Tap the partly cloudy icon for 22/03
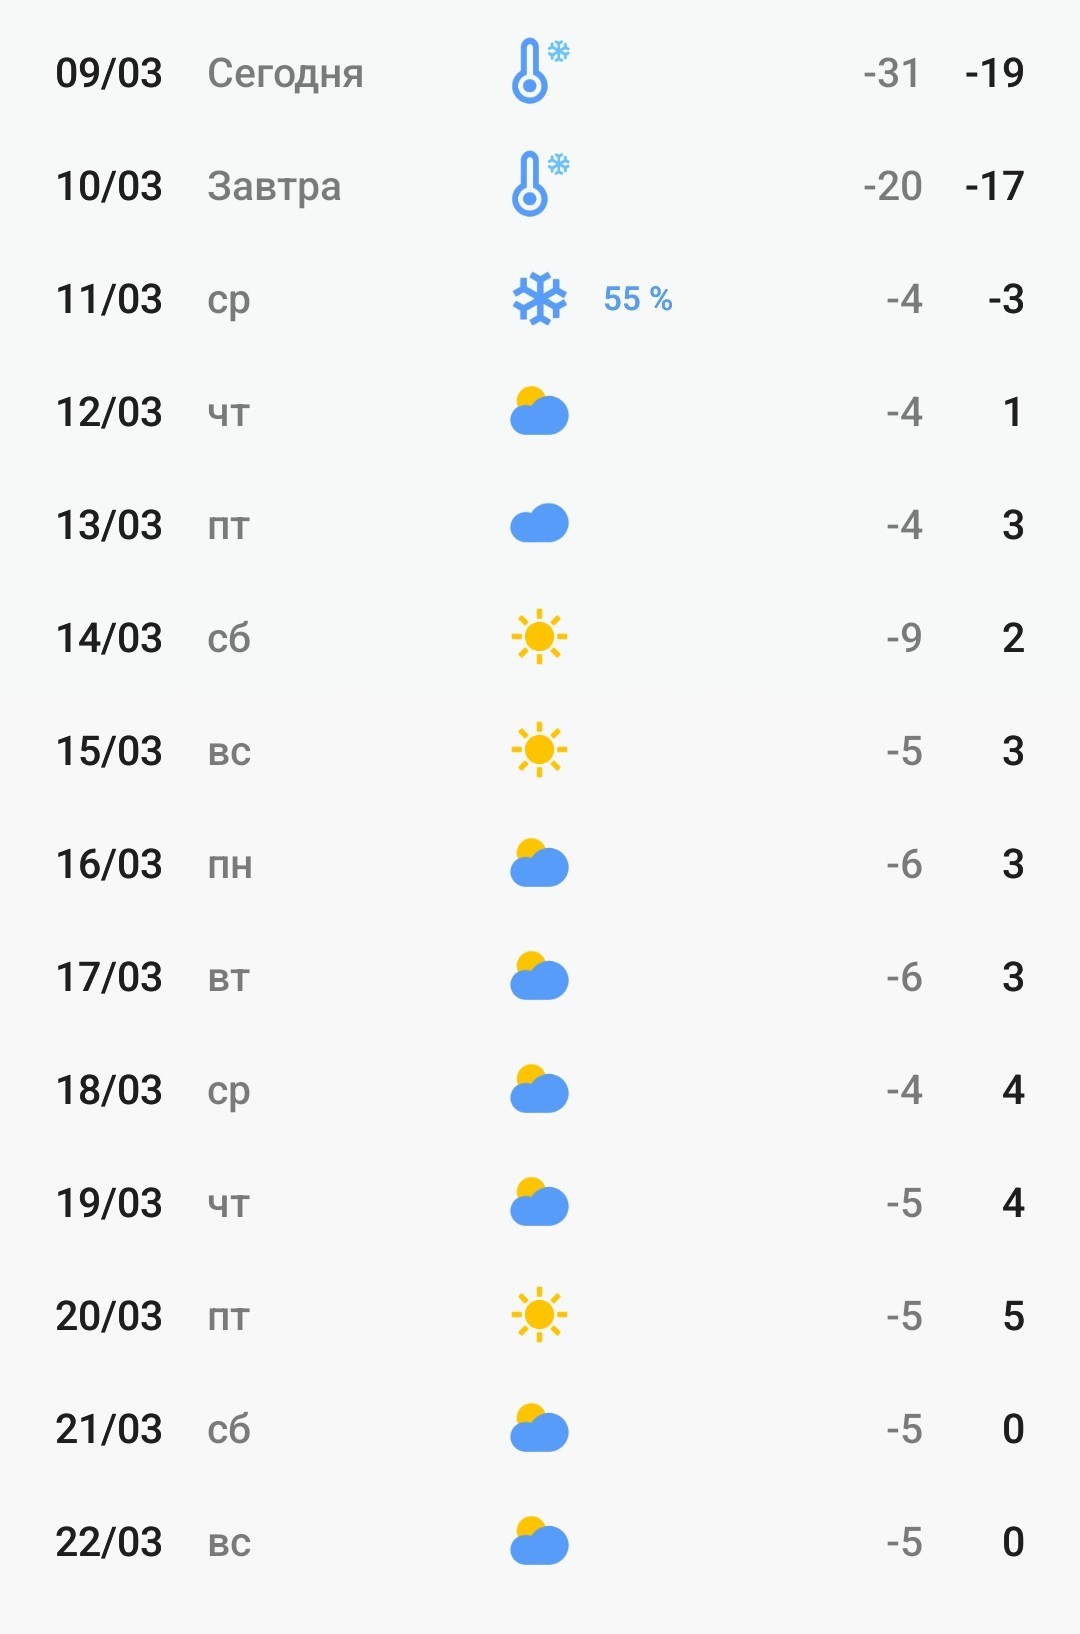This screenshot has height=1634, width=1080. tap(539, 1541)
